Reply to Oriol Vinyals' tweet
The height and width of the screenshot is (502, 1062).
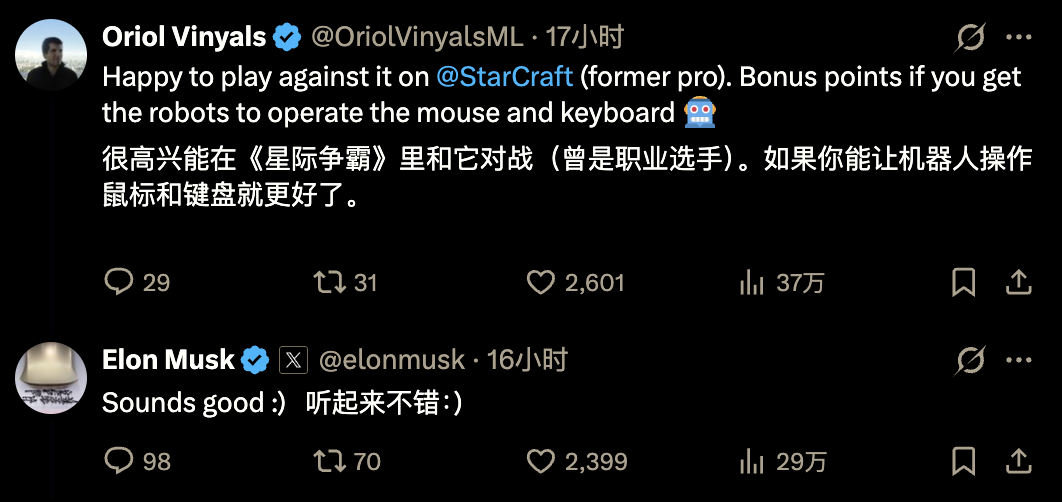pos(120,283)
